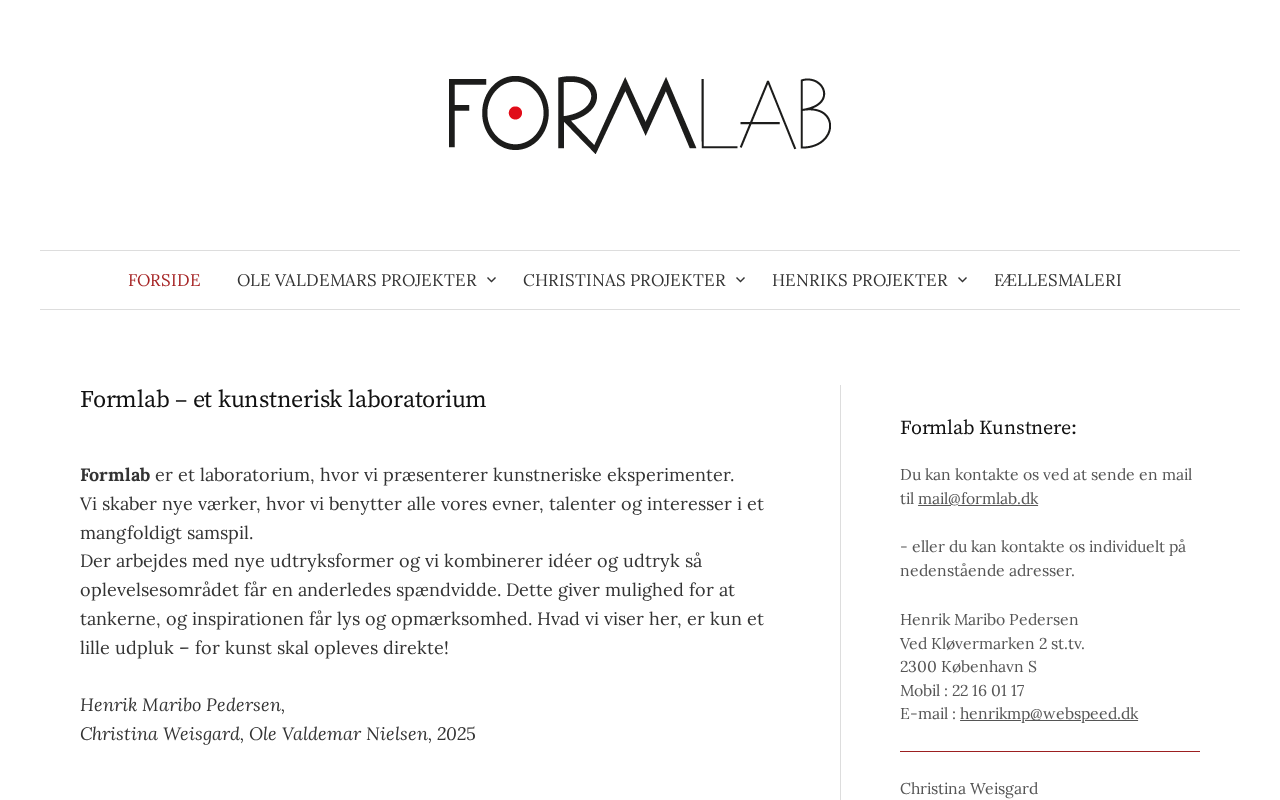Open the FORSIDE menu item
Viewport: 1280px width, 800px height.
click(x=164, y=280)
